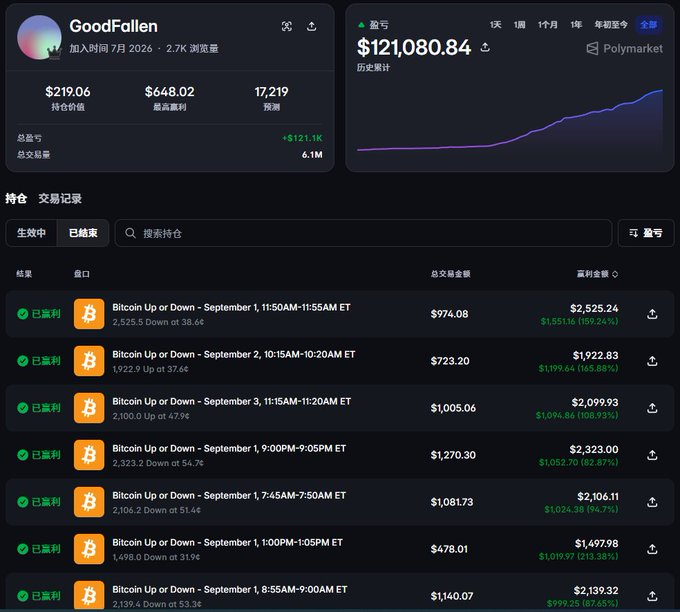Click the 已赢利 checkmark for the $974.08 row
680x612 pixels.
[23, 314]
